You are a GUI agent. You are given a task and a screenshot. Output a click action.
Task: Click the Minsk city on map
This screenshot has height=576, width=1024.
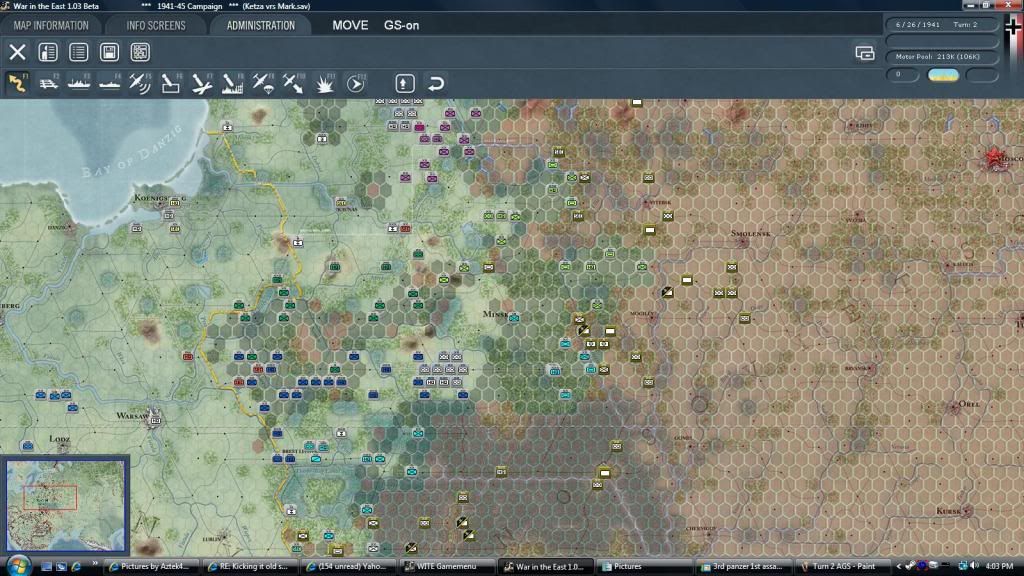pos(496,314)
